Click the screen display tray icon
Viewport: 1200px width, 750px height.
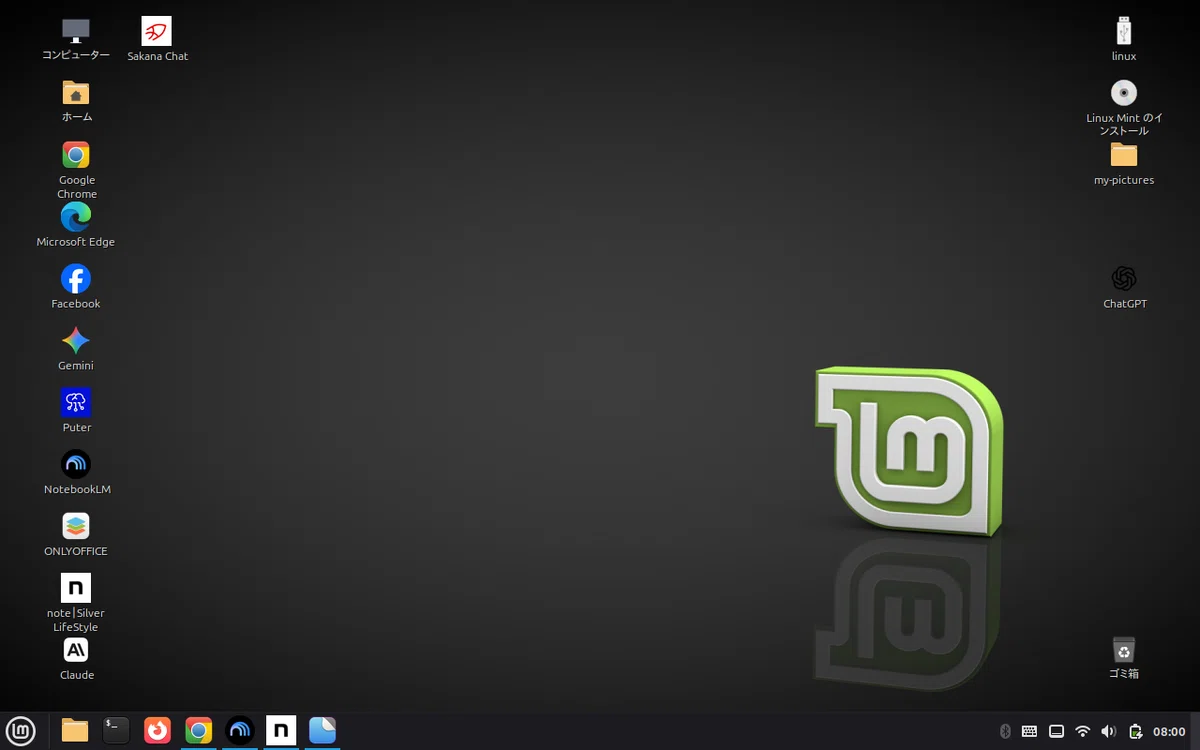1056,732
